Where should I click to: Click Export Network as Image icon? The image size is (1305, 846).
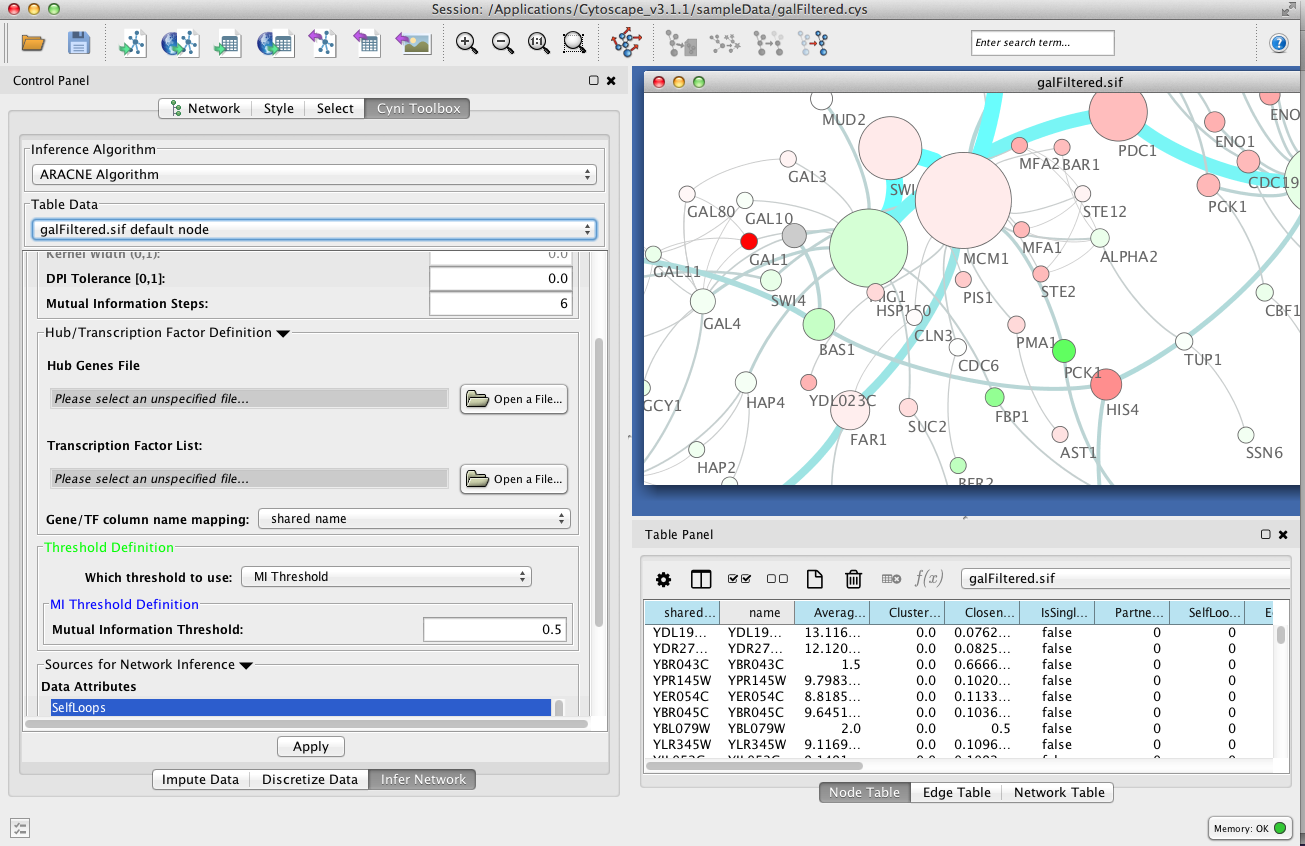click(412, 43)
